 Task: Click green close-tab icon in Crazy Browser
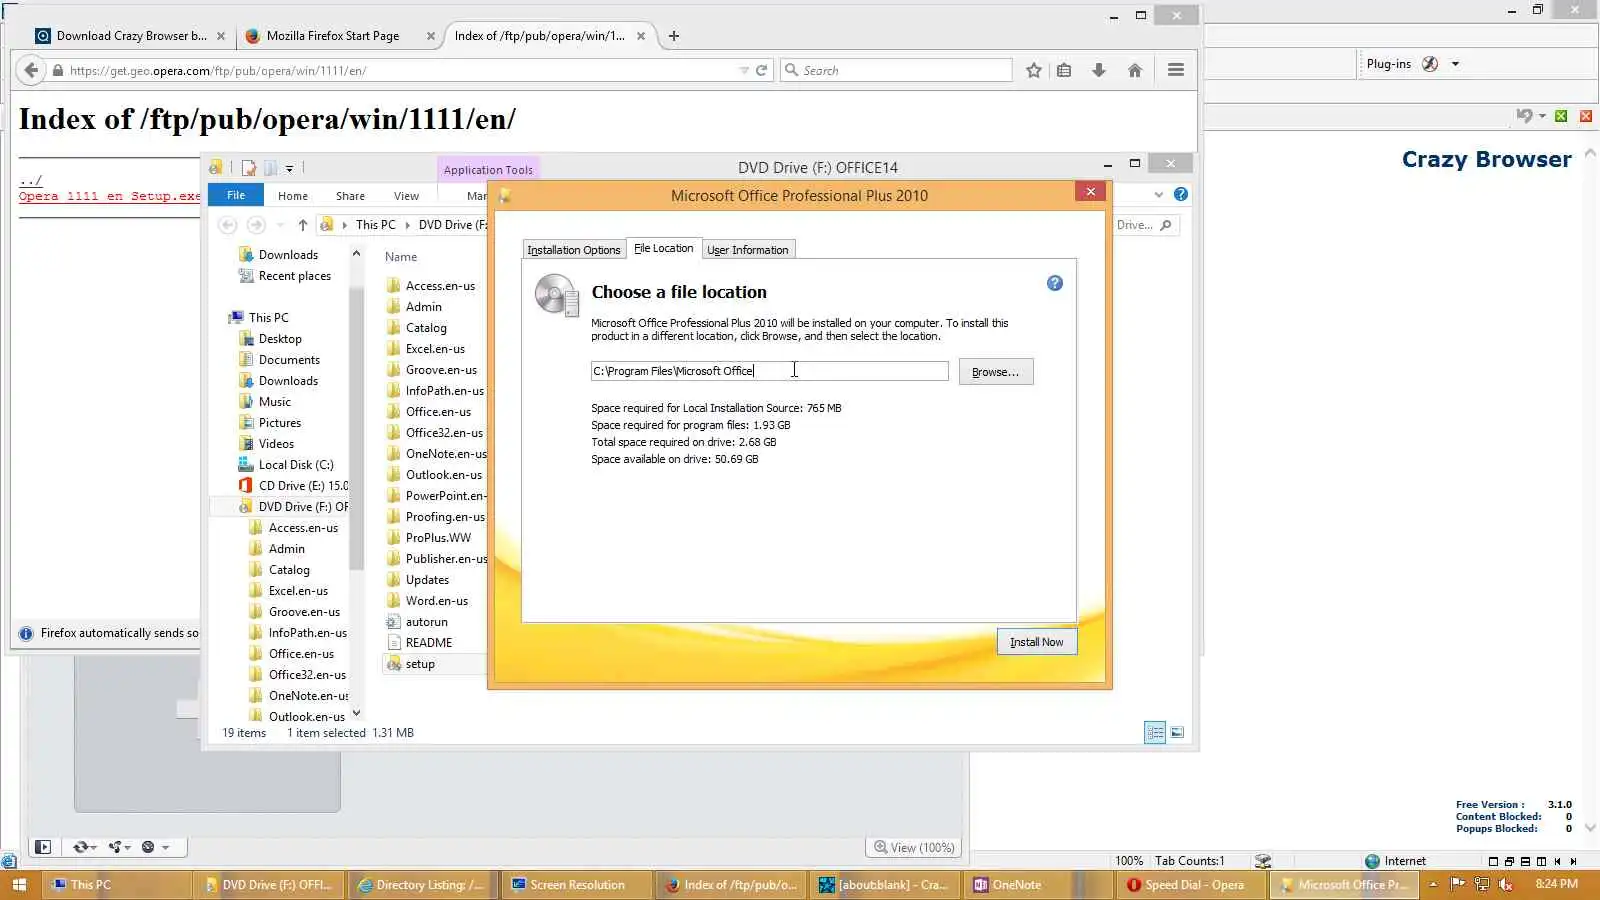click(x=1561, y=116)
